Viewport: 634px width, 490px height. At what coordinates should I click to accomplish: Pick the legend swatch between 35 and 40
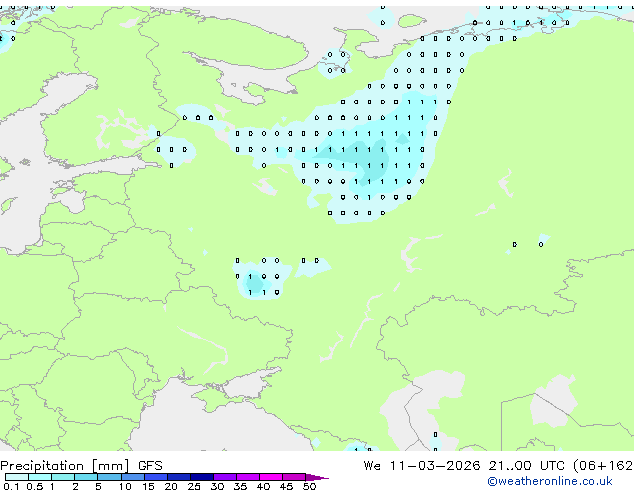point(247,477)
